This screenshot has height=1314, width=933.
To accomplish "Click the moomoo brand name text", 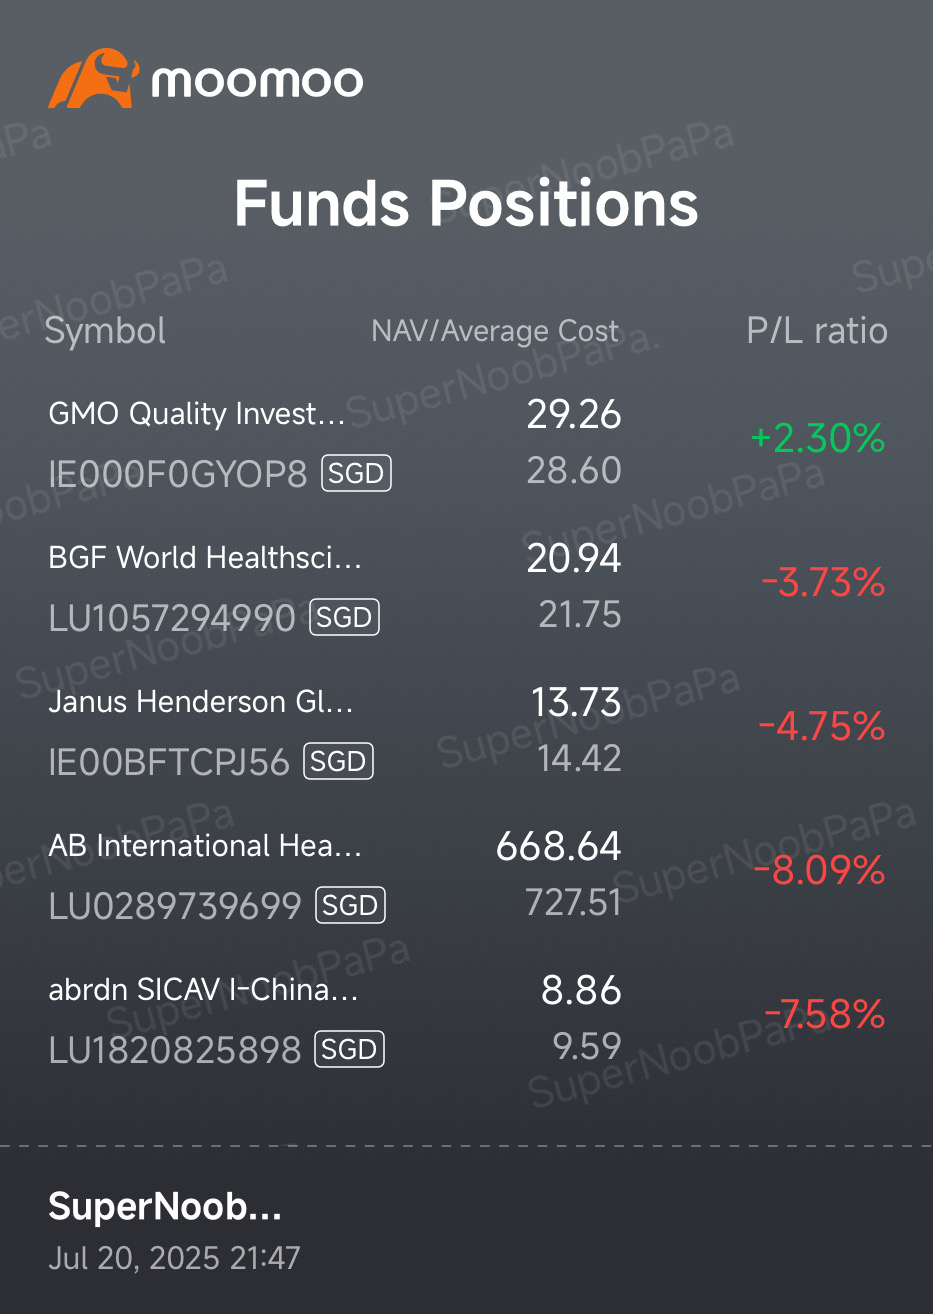I will [257, 81].
